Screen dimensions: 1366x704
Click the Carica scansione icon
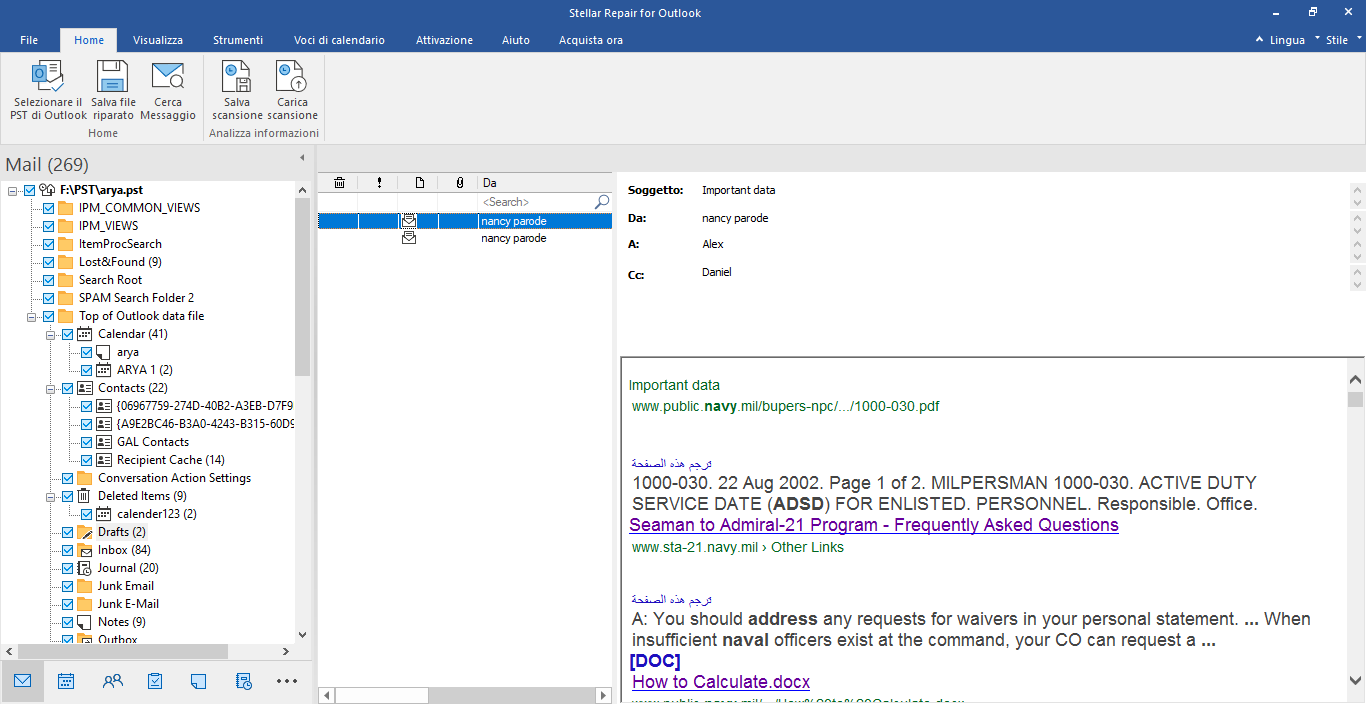tap(292, 77)
